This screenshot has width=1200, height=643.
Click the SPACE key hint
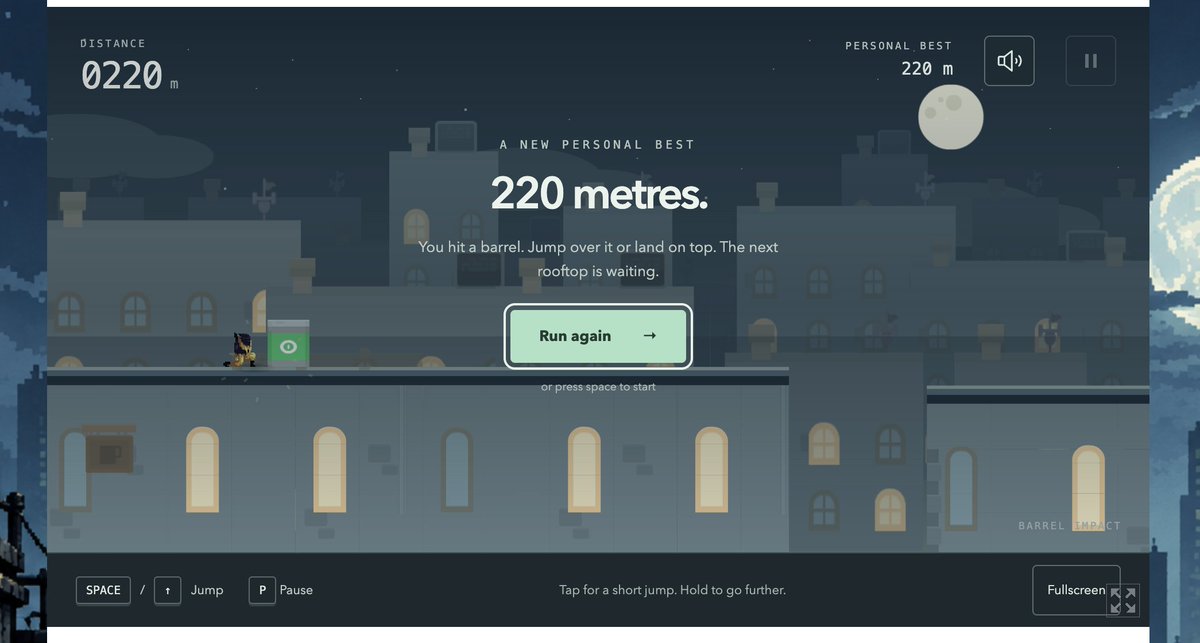[x=103, y=590]
